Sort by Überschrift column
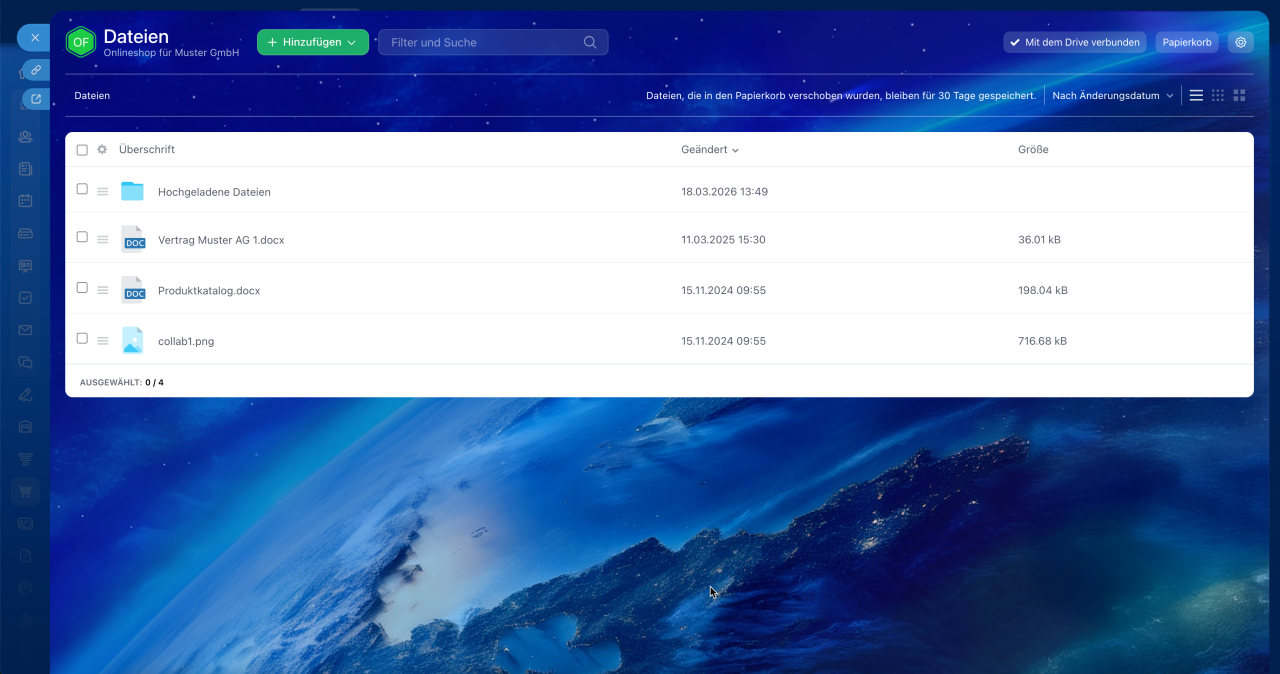1280x674 pixels. tap(147, 149)
